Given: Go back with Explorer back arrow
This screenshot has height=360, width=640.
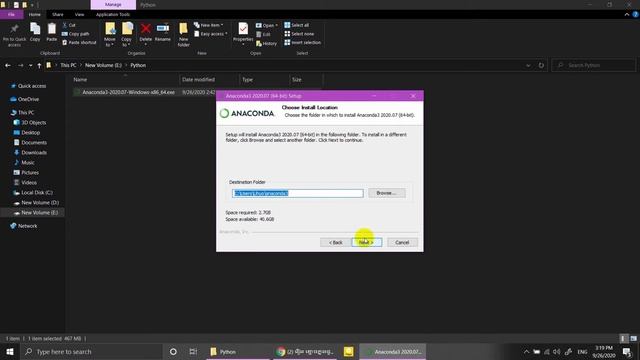Looking at the screenshot, I should [x=8, y=65].
